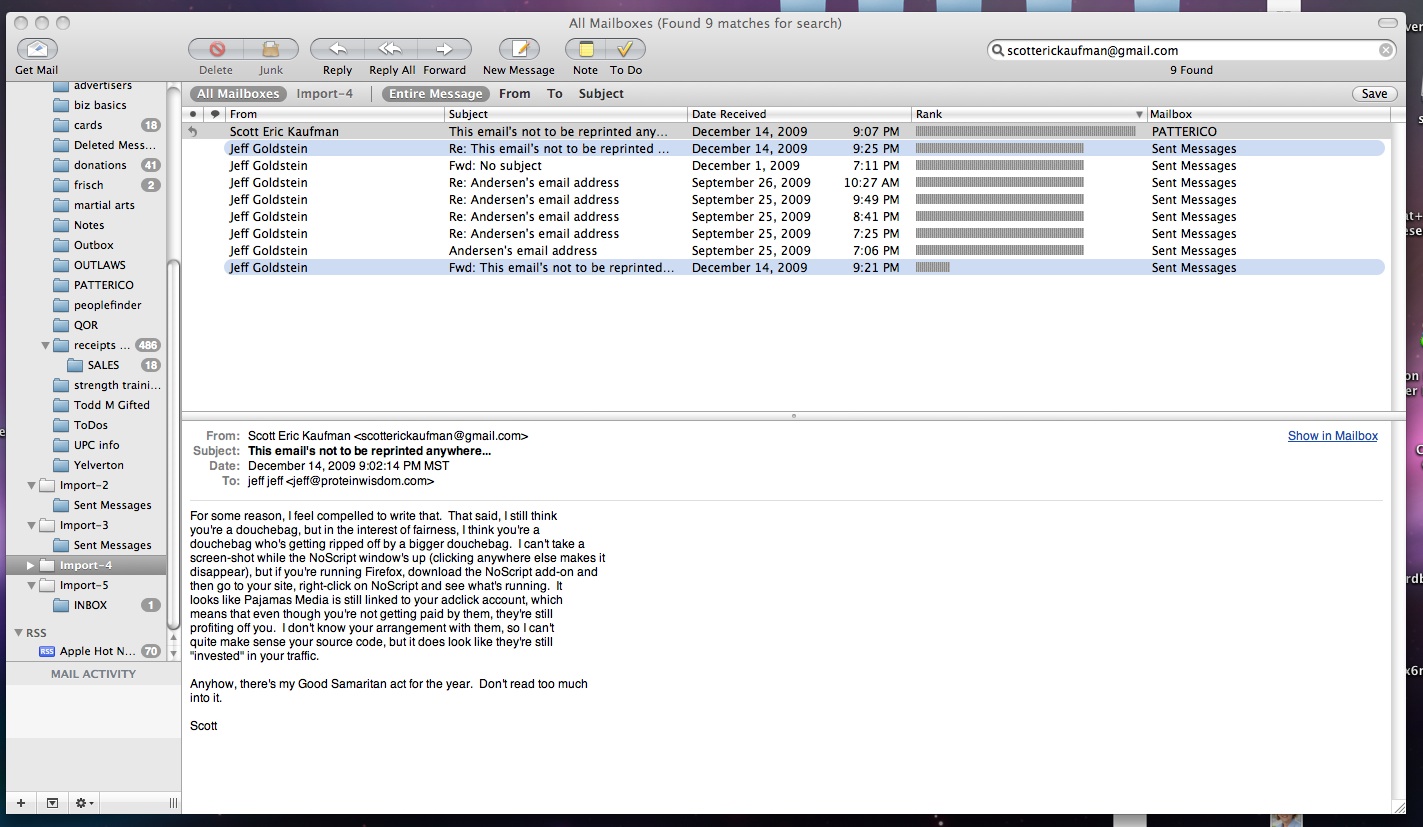Expand the Import-4 mailbox folder
The height and width of the screenshot is (827, 1423).
tap(31, 566)
